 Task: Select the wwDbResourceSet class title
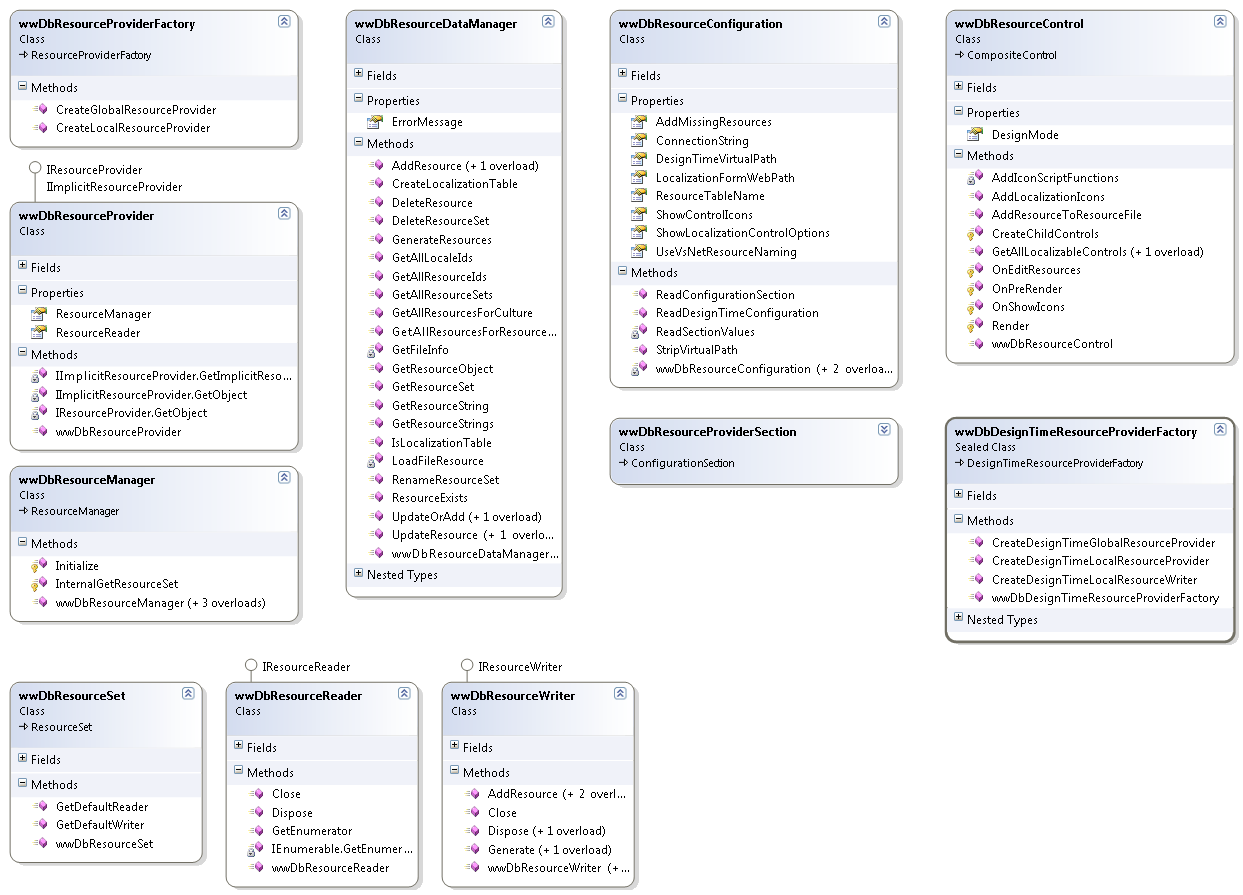72,696
